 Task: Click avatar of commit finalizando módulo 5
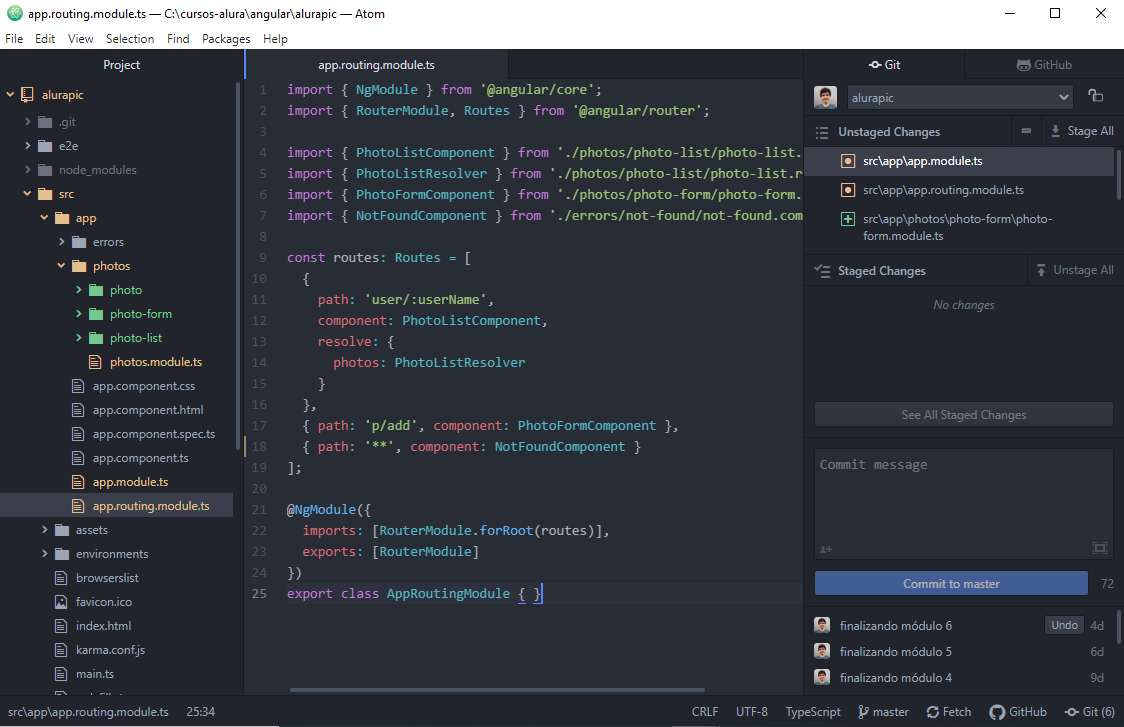point(822,651)
